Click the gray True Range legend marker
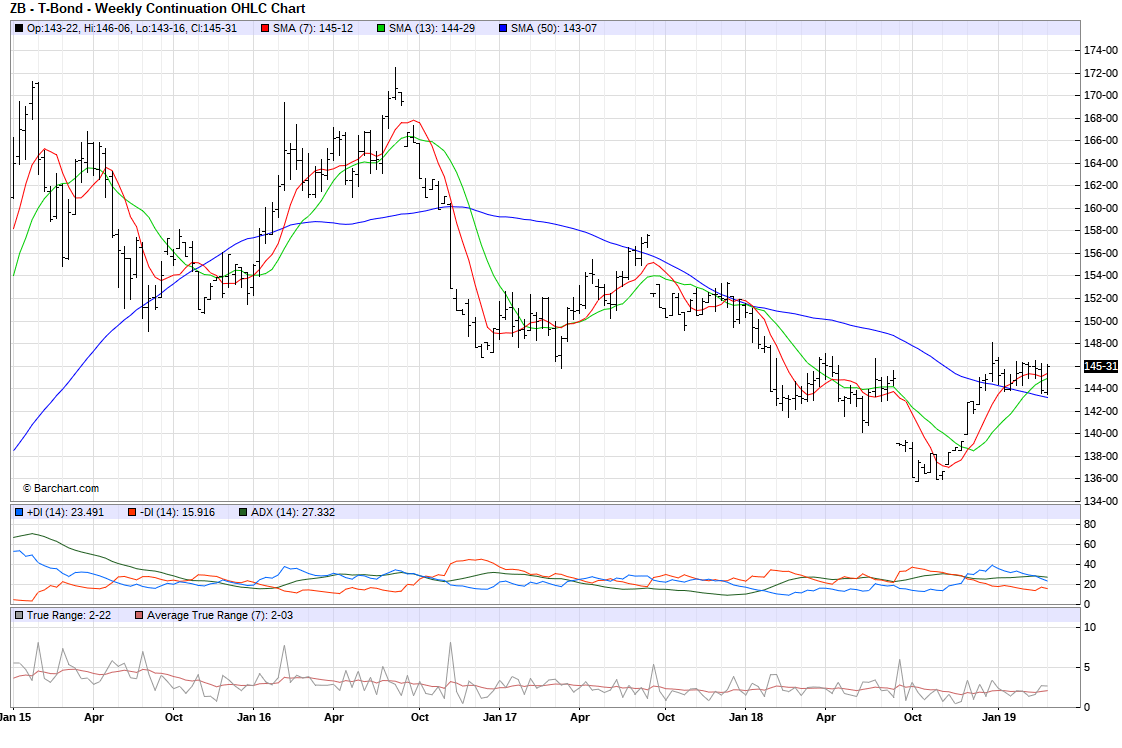The height and width of the screenshot is (748, 1122). click(19, 615)
